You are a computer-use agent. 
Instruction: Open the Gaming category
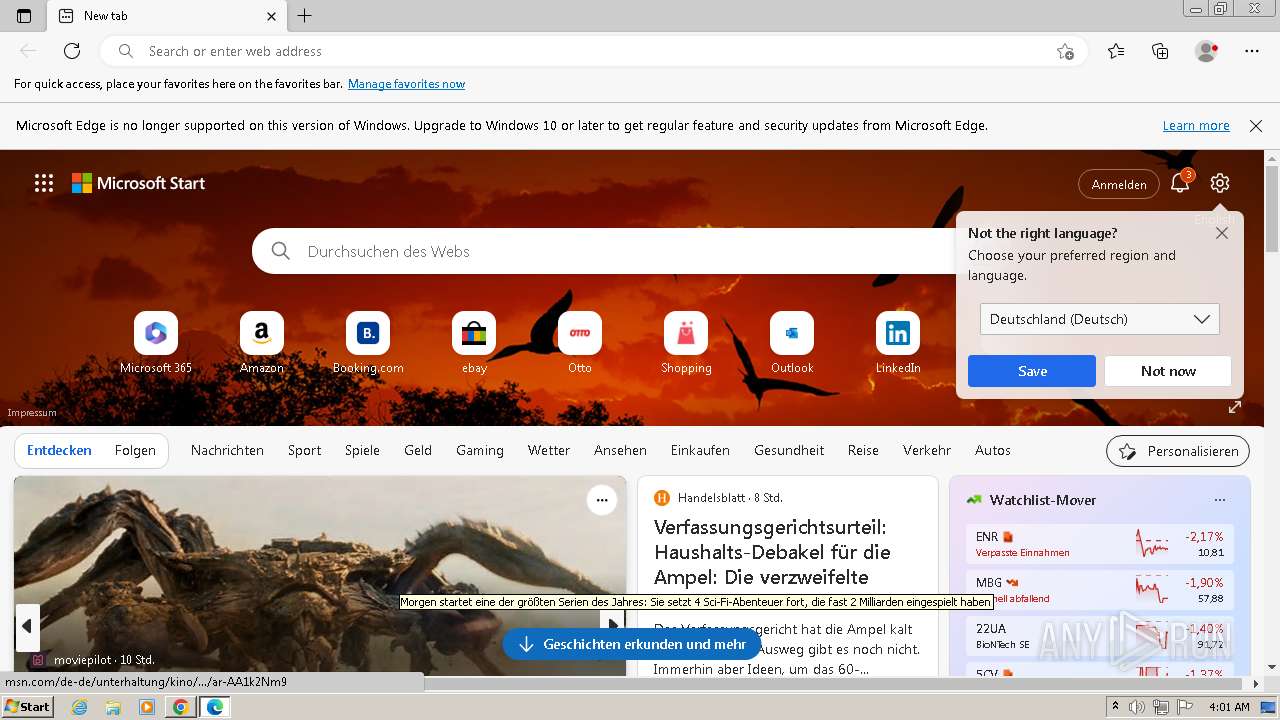[480, 450]
